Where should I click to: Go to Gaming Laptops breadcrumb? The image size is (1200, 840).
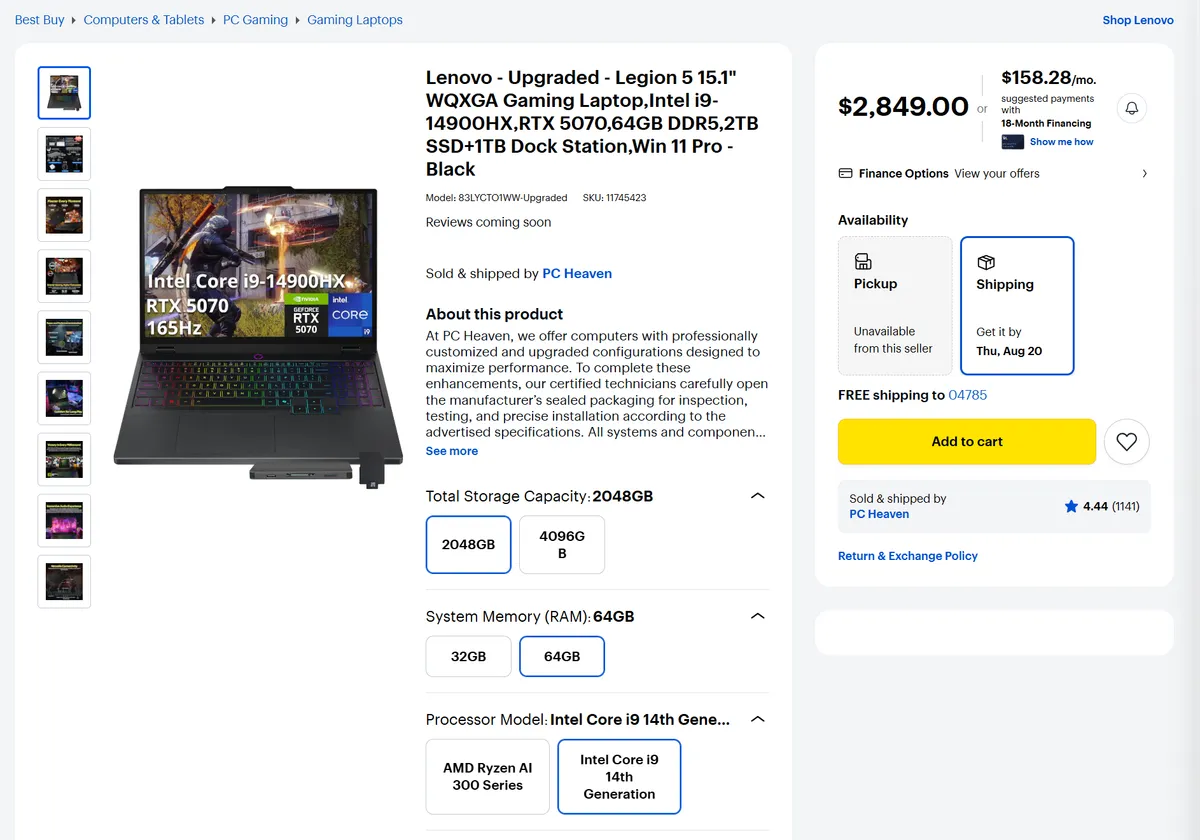click(355, 20)
